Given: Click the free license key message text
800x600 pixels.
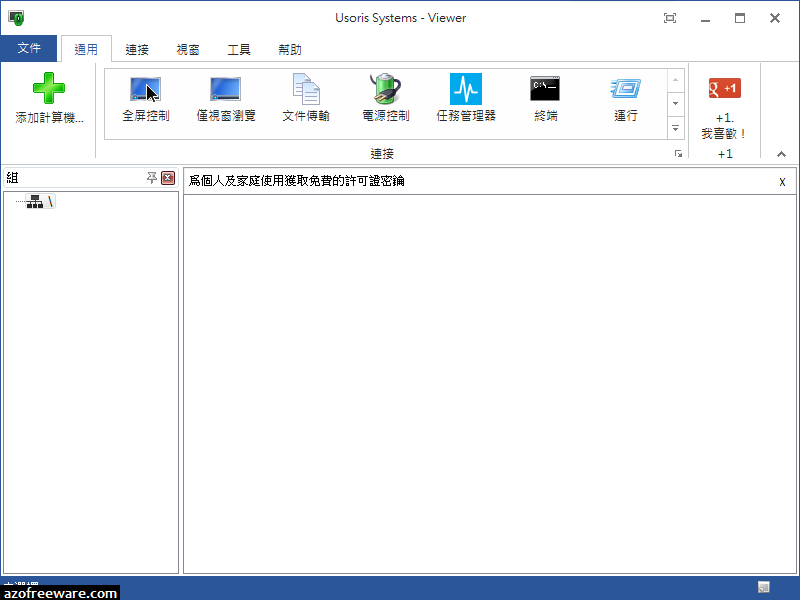Looking at the screenshot, I should (x=296, y=181).
